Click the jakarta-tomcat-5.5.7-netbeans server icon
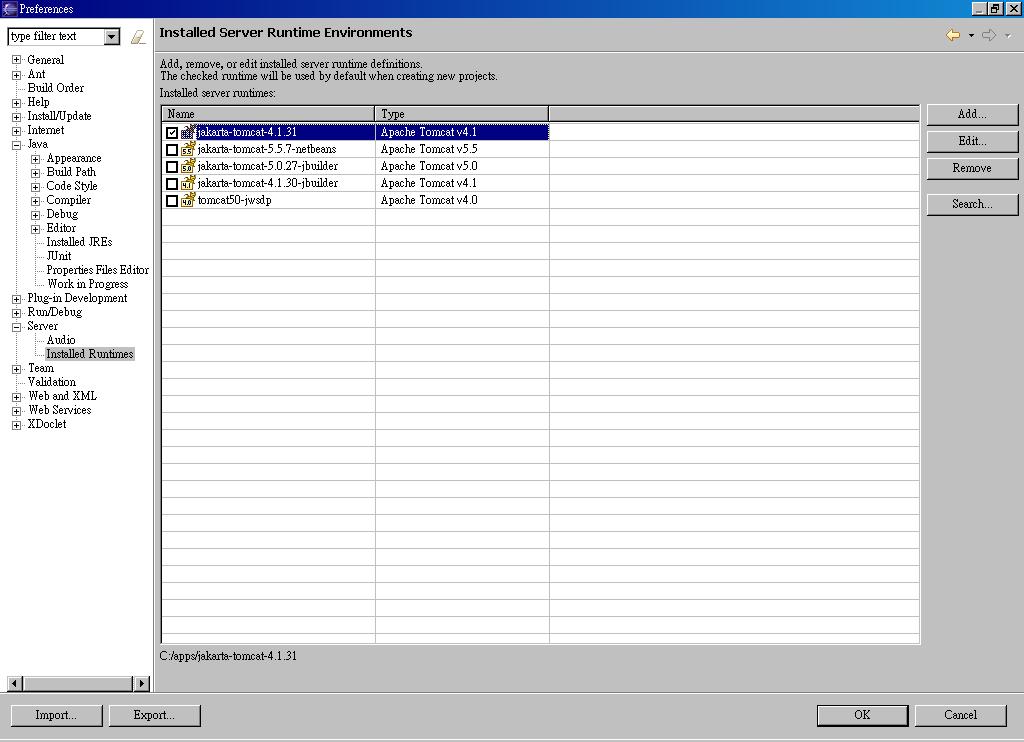 (x=188, y=149)
